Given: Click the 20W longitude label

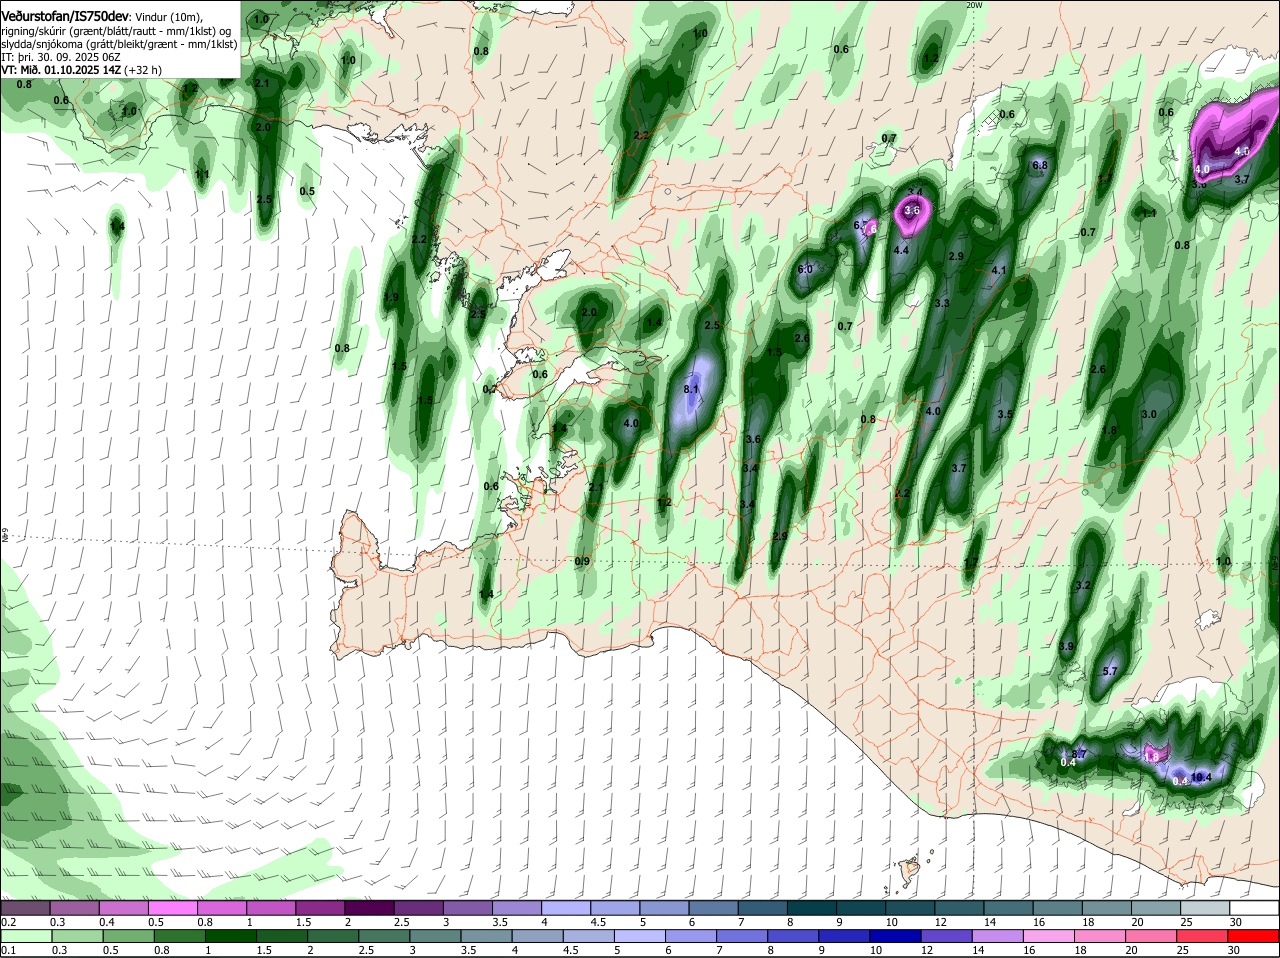Looking at the screenshot, I should (974, 5).
